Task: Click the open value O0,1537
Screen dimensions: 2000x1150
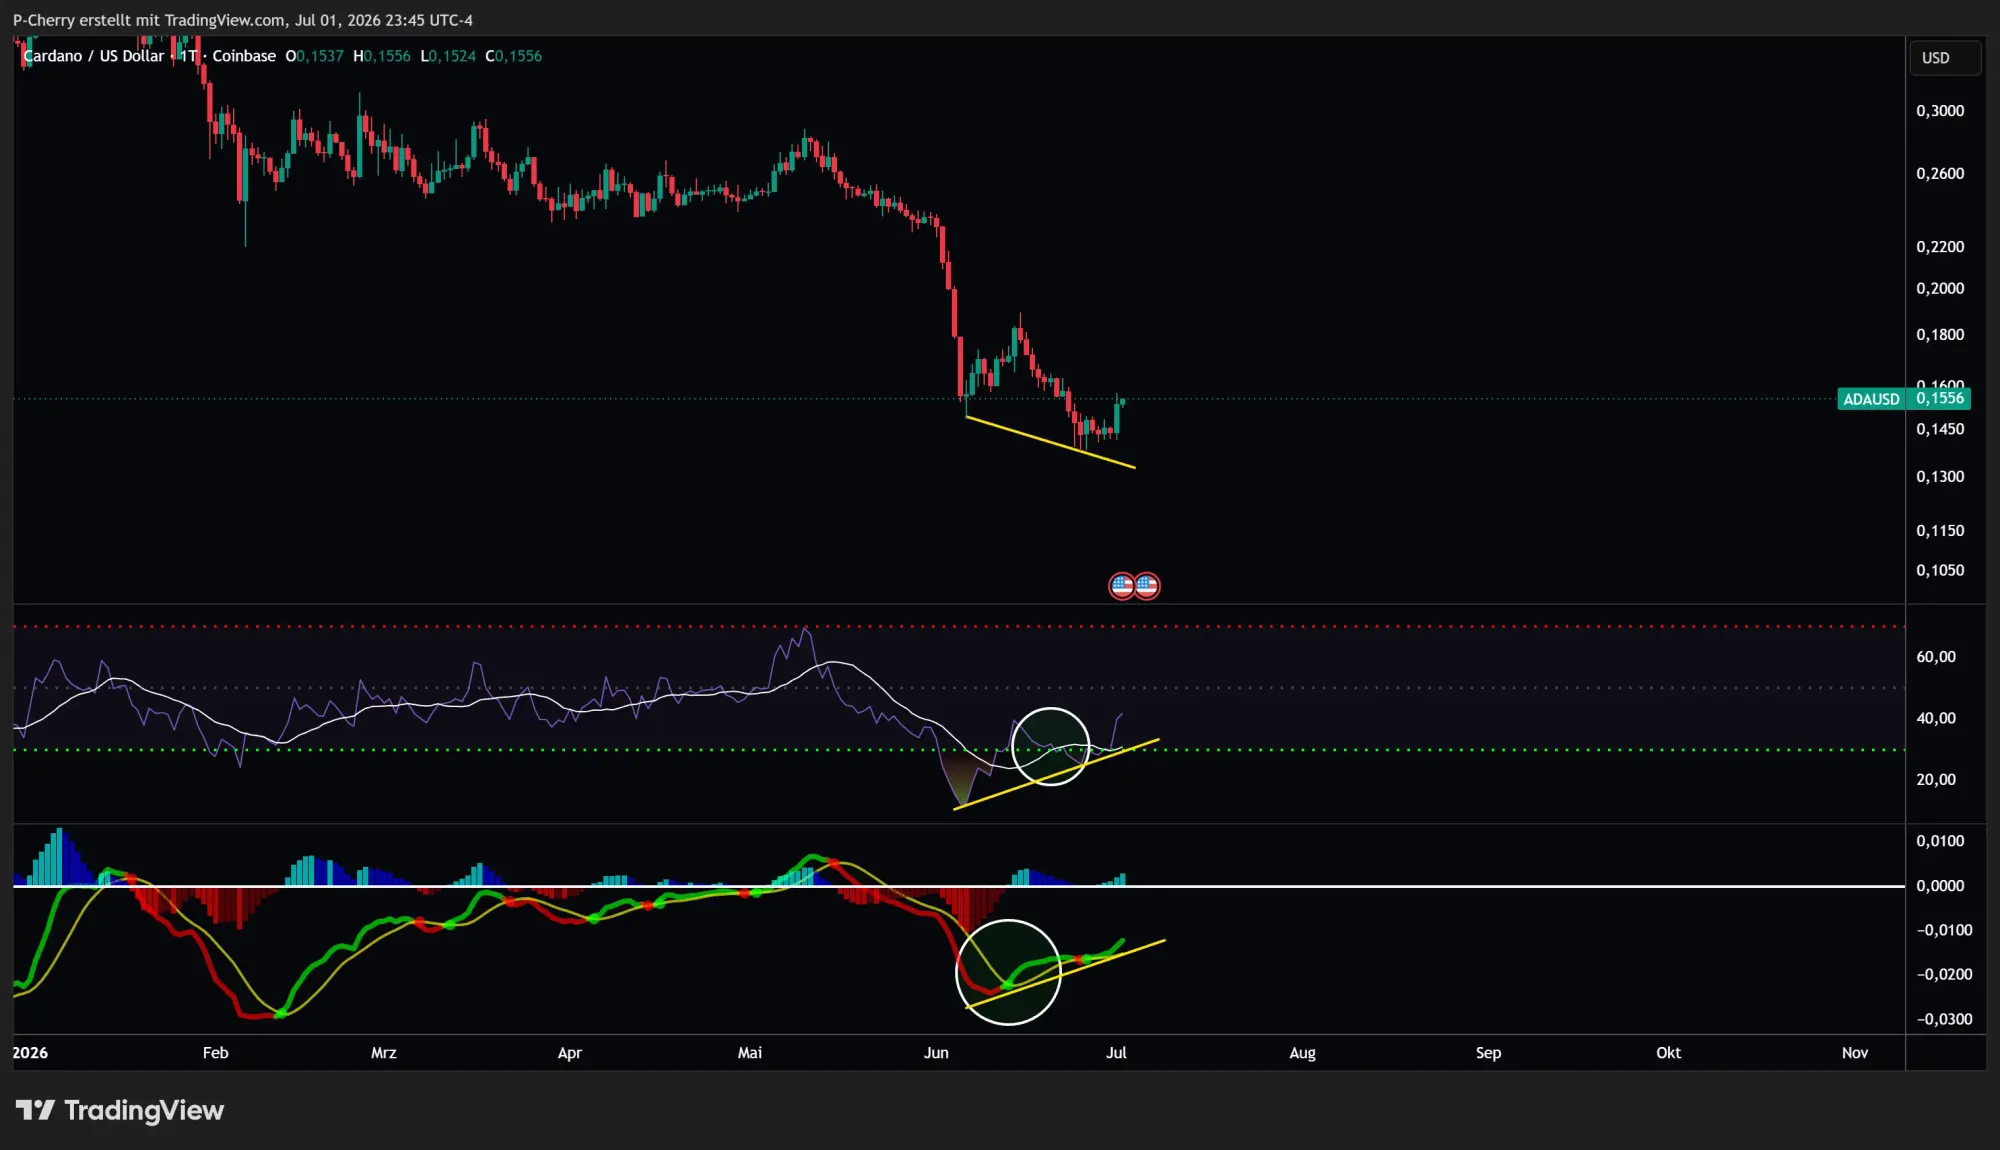Action: tap(314, 56)
